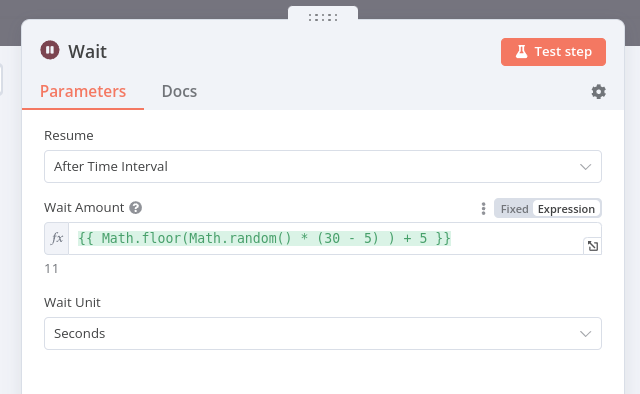Viewport: 640px width, 394px height.
Task: Switch Wait Amount to Fixed mode
Action: point(514,209)
